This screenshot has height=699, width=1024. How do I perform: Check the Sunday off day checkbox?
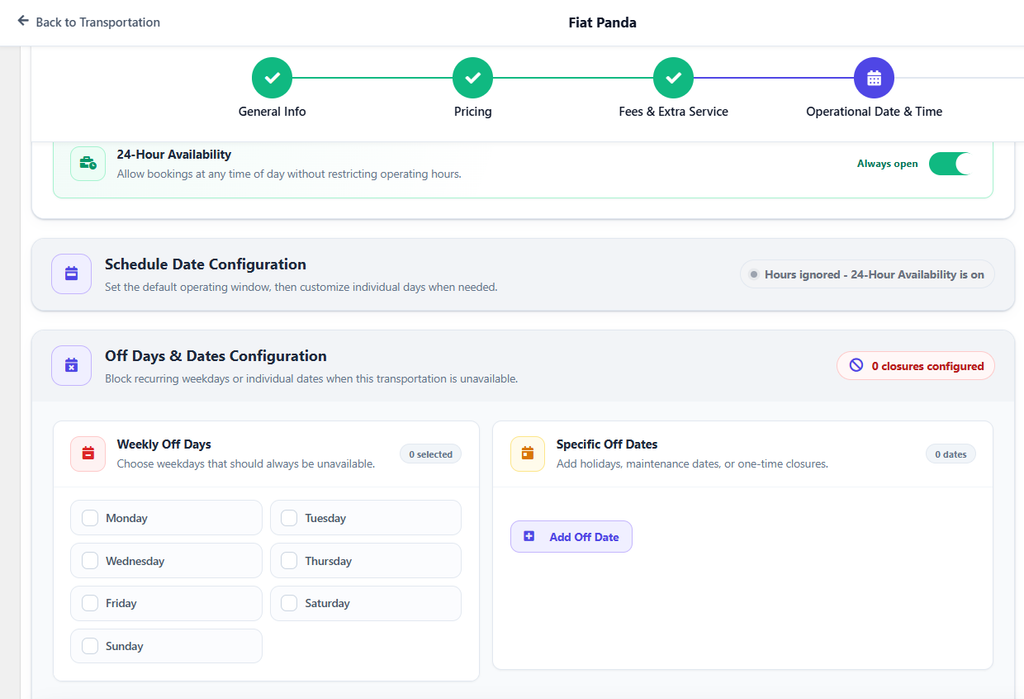click(x=90, y=646)
